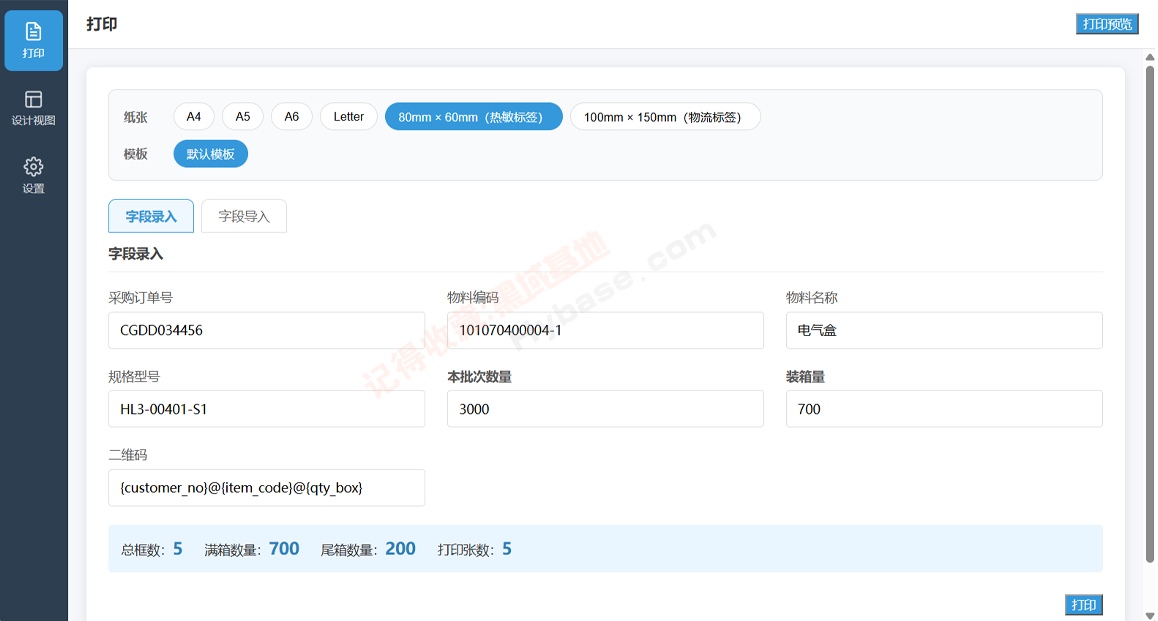Select 80mm × 60mm thermal label paper

(x=473, y=117)
